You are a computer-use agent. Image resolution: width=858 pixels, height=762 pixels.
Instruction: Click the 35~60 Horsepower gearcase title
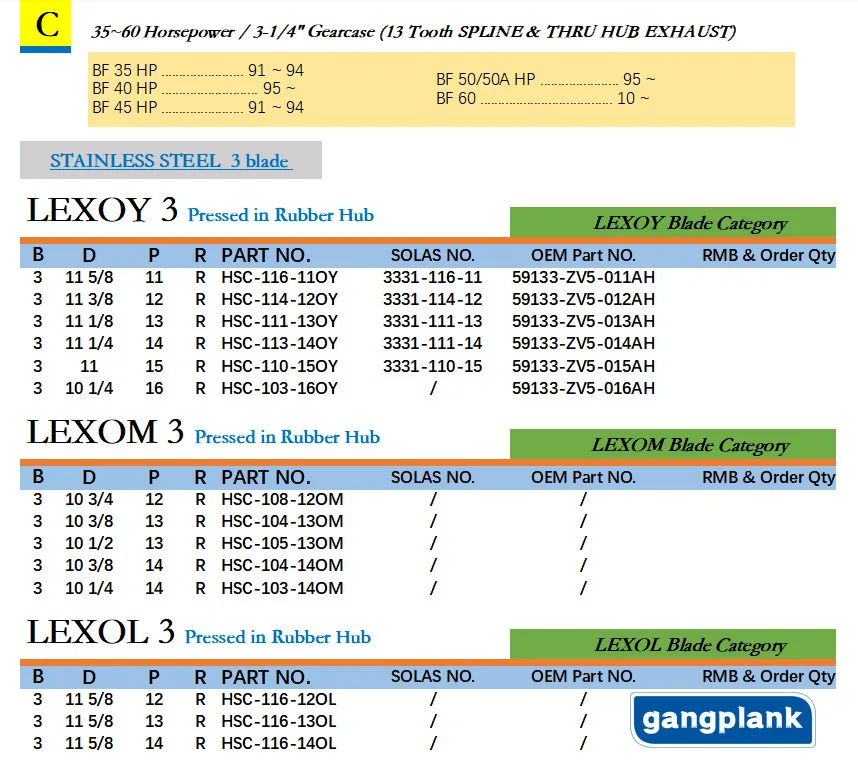point(413,32)
